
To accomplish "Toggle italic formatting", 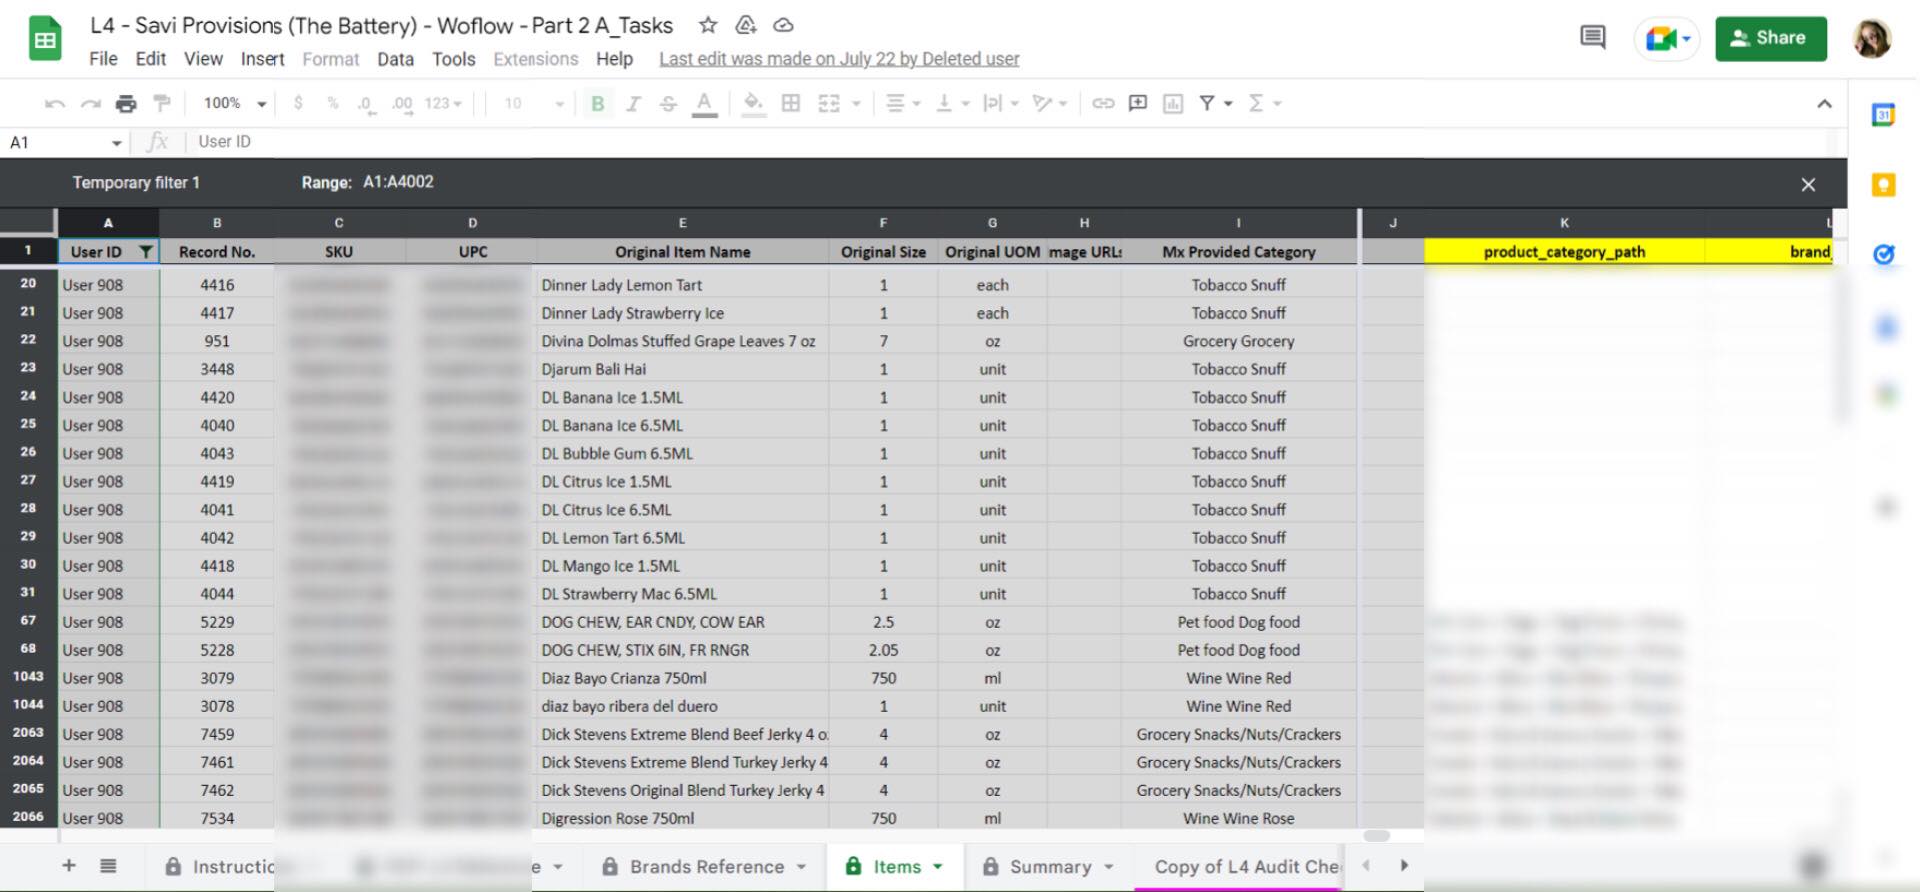I will pyautogui.click(x=633, y=103).
